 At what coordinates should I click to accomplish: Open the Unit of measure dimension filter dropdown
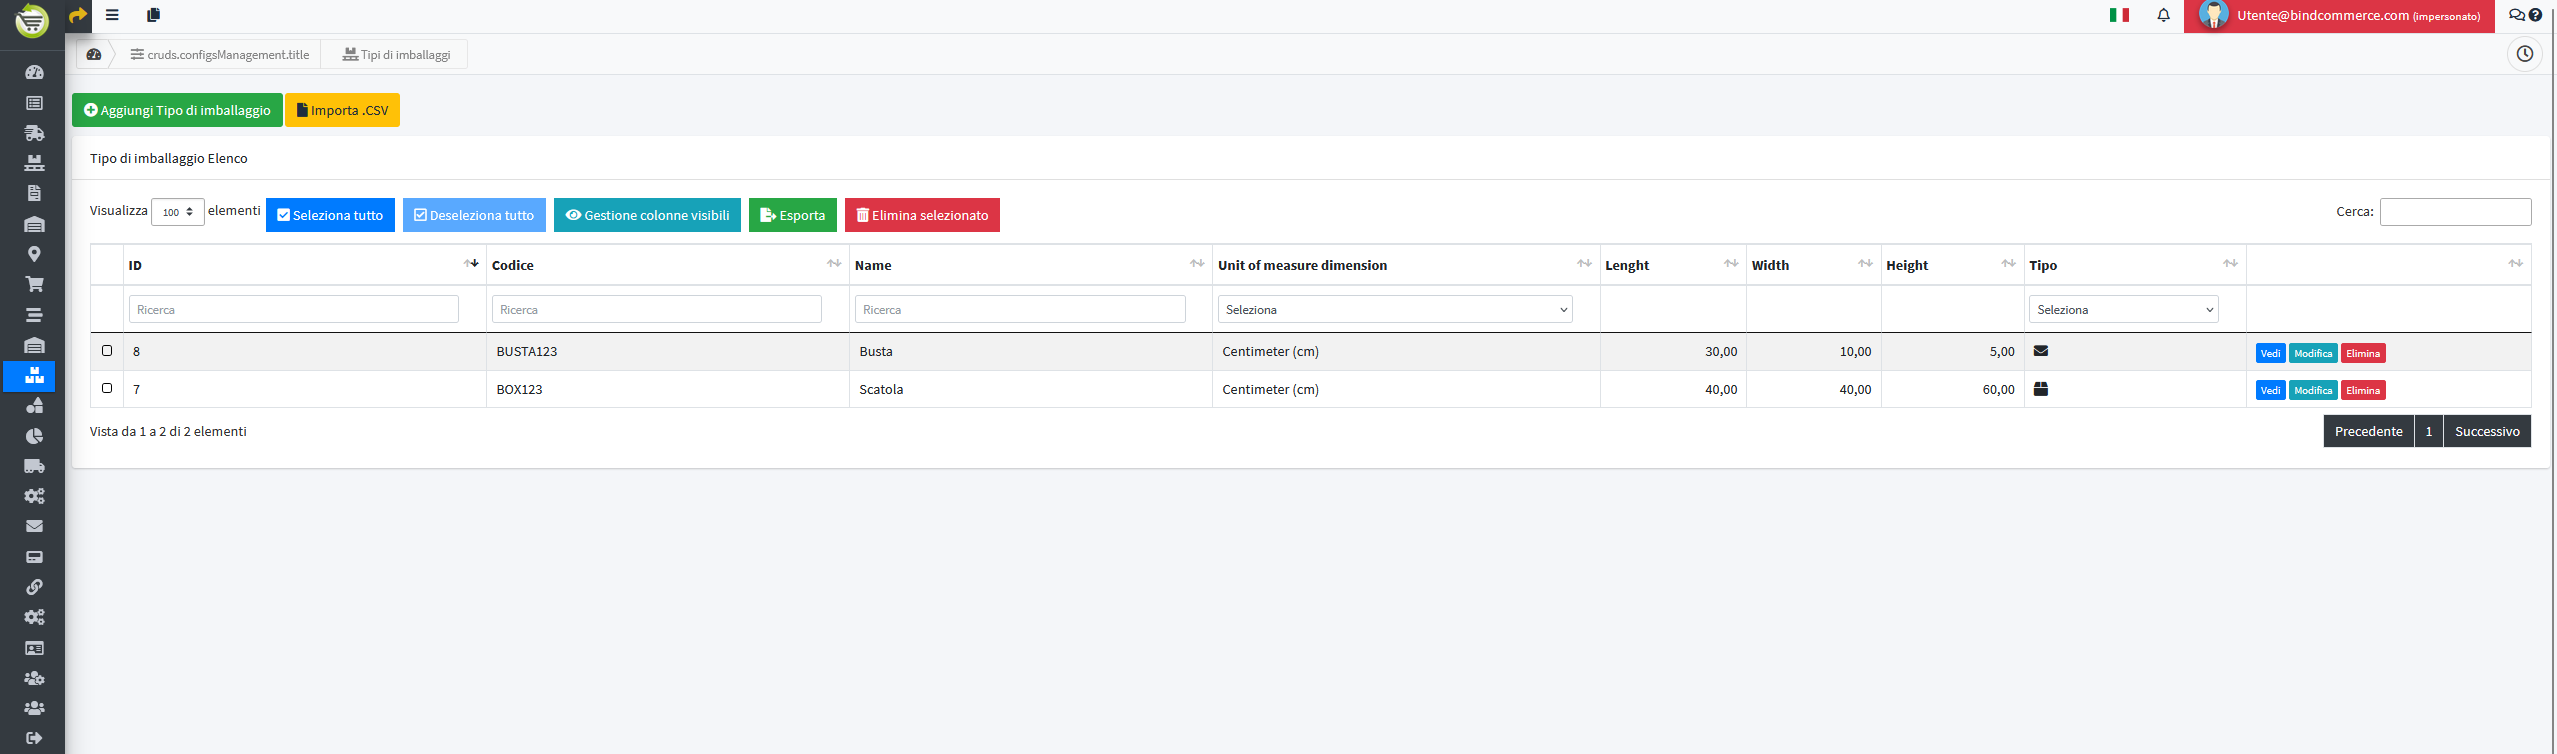click(x=1394, y=310)
